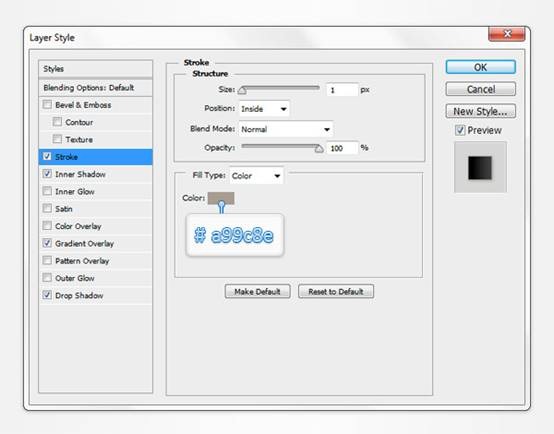Turn on the Outer Glow effect checkbox
The width and height of the screenshot is (554, 434).
[47, 278]
